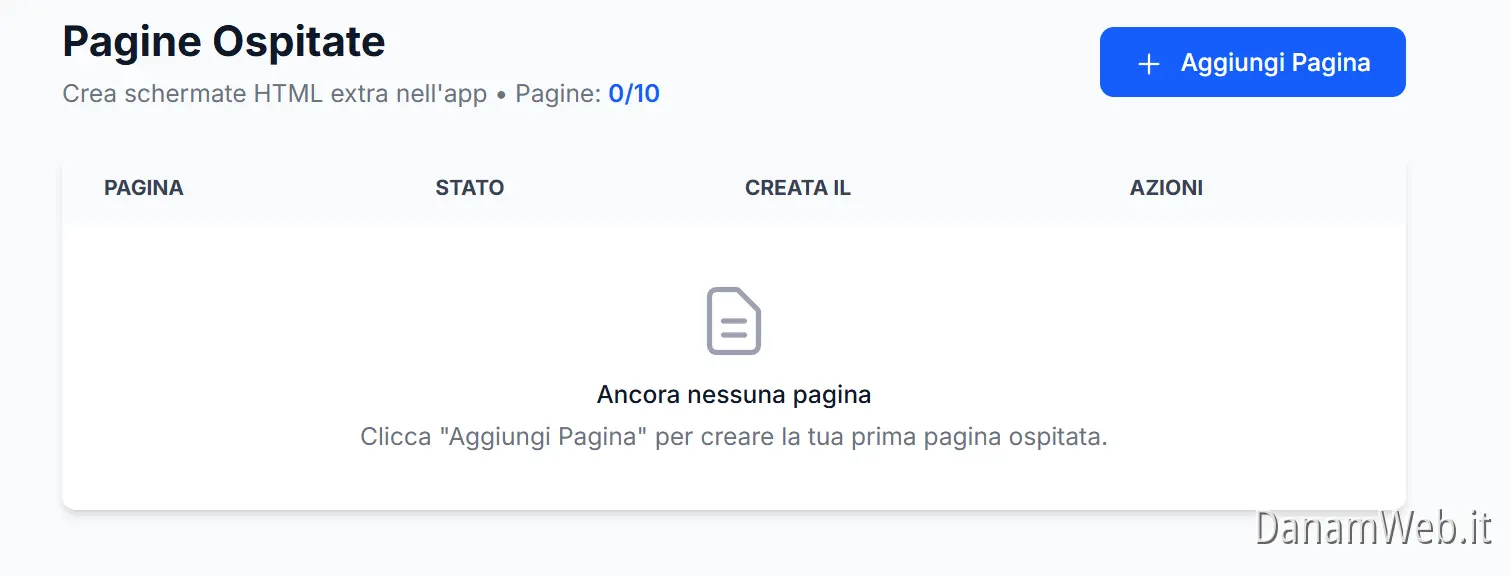The width and height of the screenshot is (1511, 576).
Task: Select the CREATA IL column header
Action: [x=798, y=187]
